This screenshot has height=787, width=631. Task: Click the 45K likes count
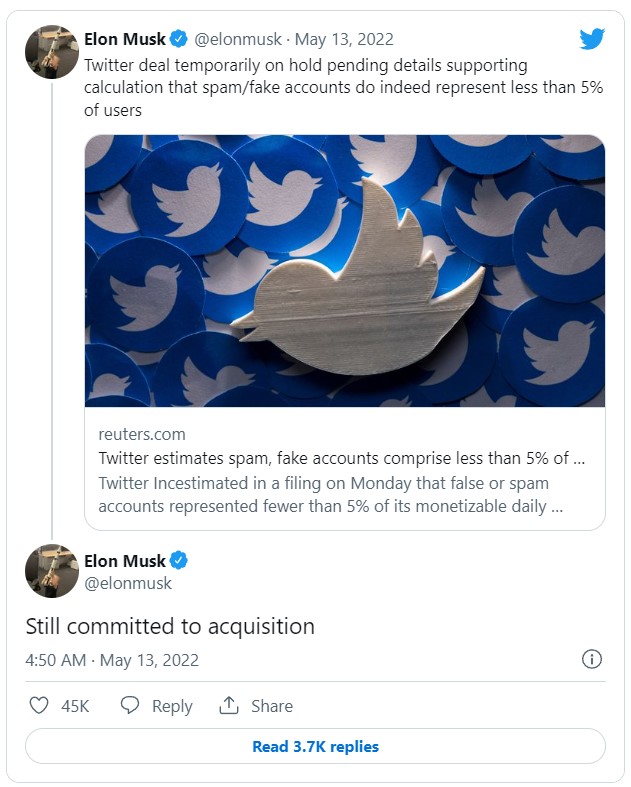[75, 706]
